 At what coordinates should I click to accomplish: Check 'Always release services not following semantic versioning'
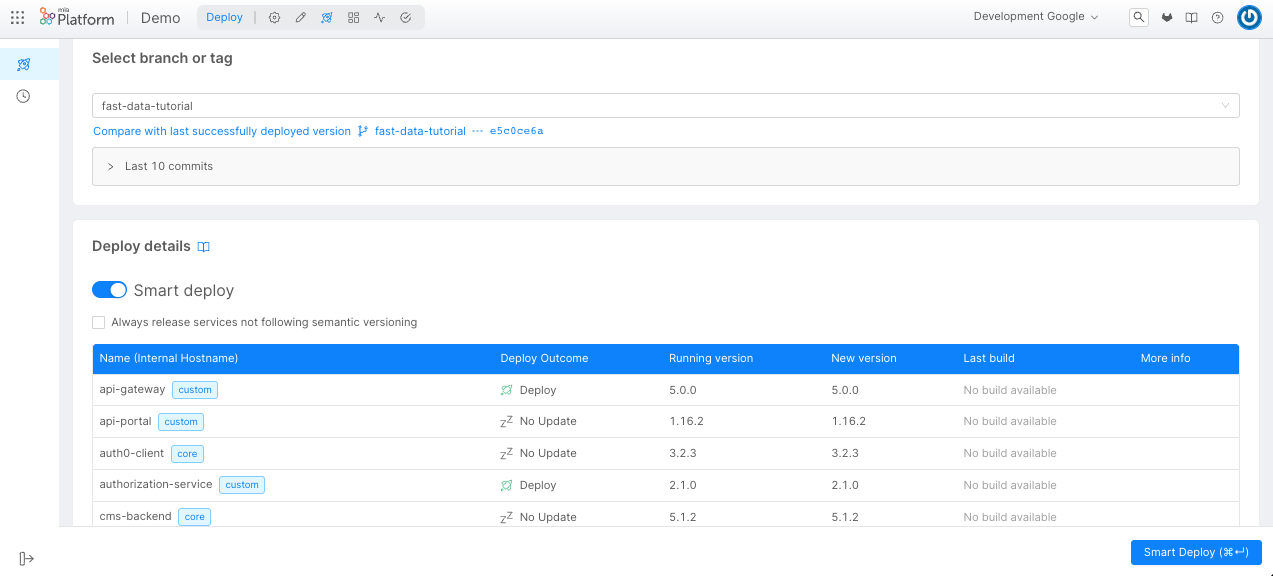click(98, 322)
